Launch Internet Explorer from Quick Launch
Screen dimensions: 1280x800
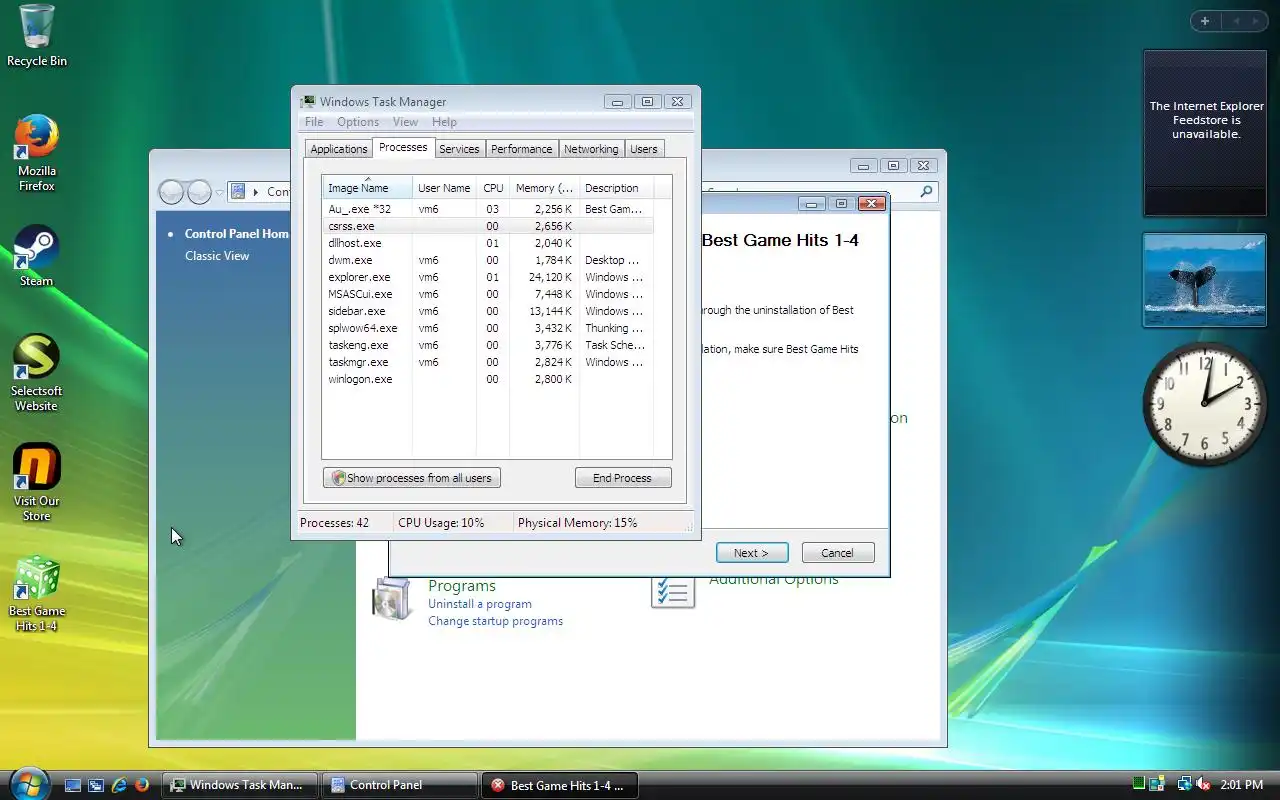click(x=119, y=785)
